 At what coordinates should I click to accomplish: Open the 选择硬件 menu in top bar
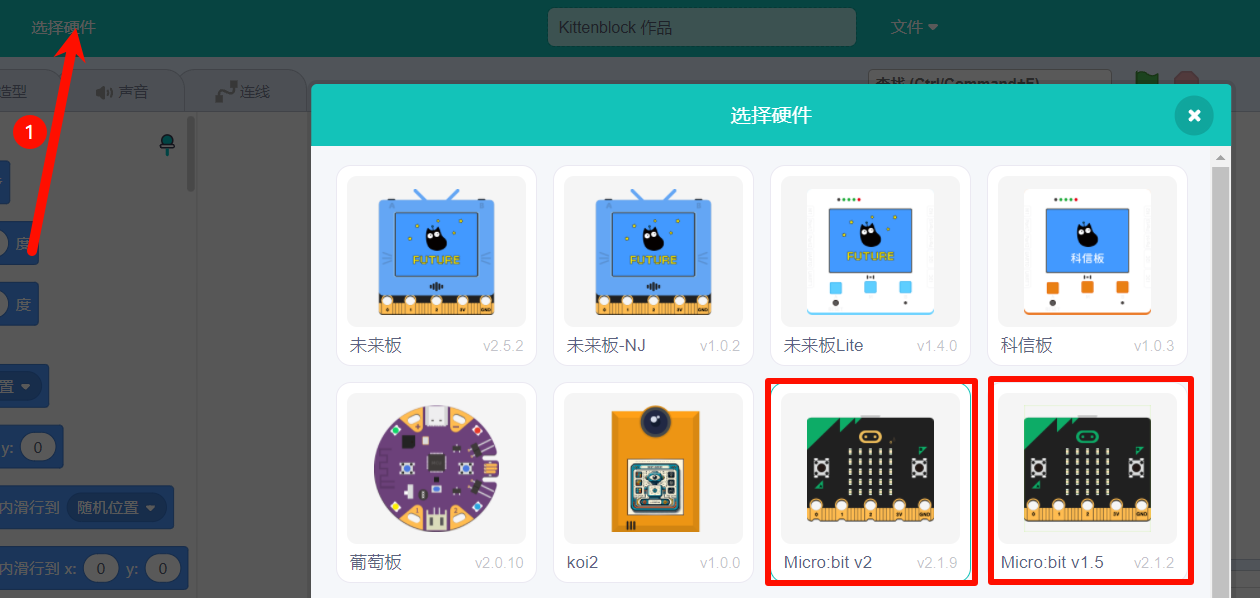[x=64, y=27]
